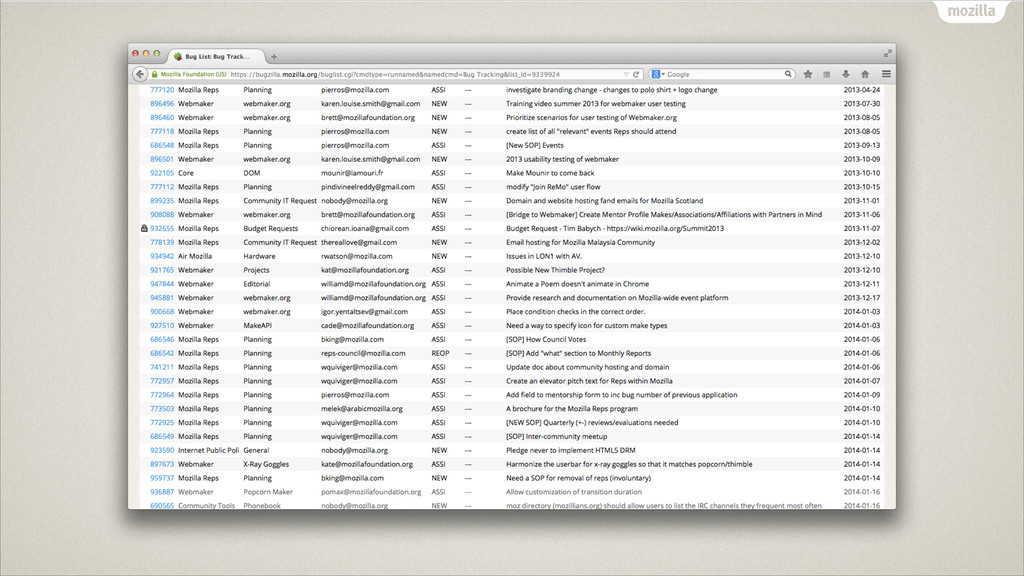
Task: Open bug 896501 link
Action: (x=162, y=159)
